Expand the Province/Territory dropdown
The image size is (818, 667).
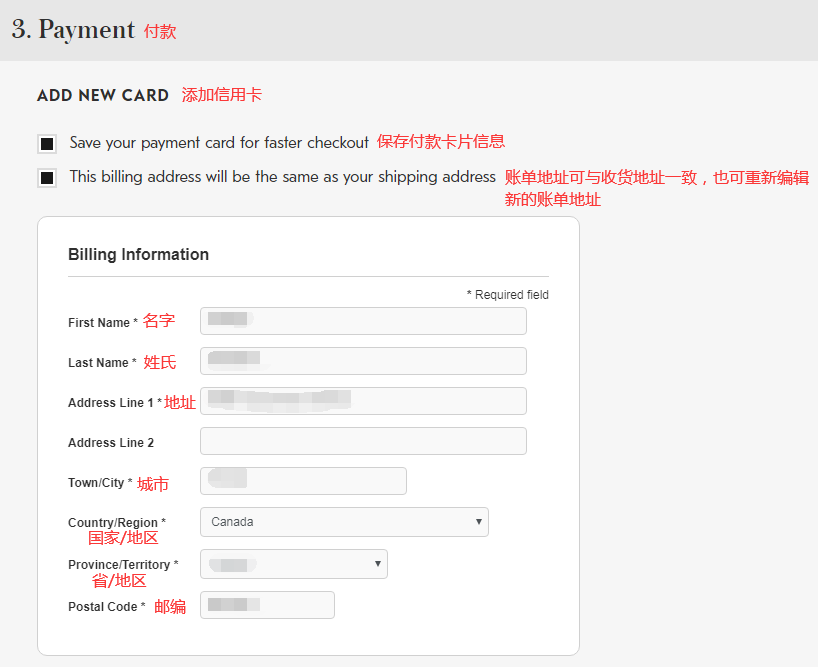point(293,564)
